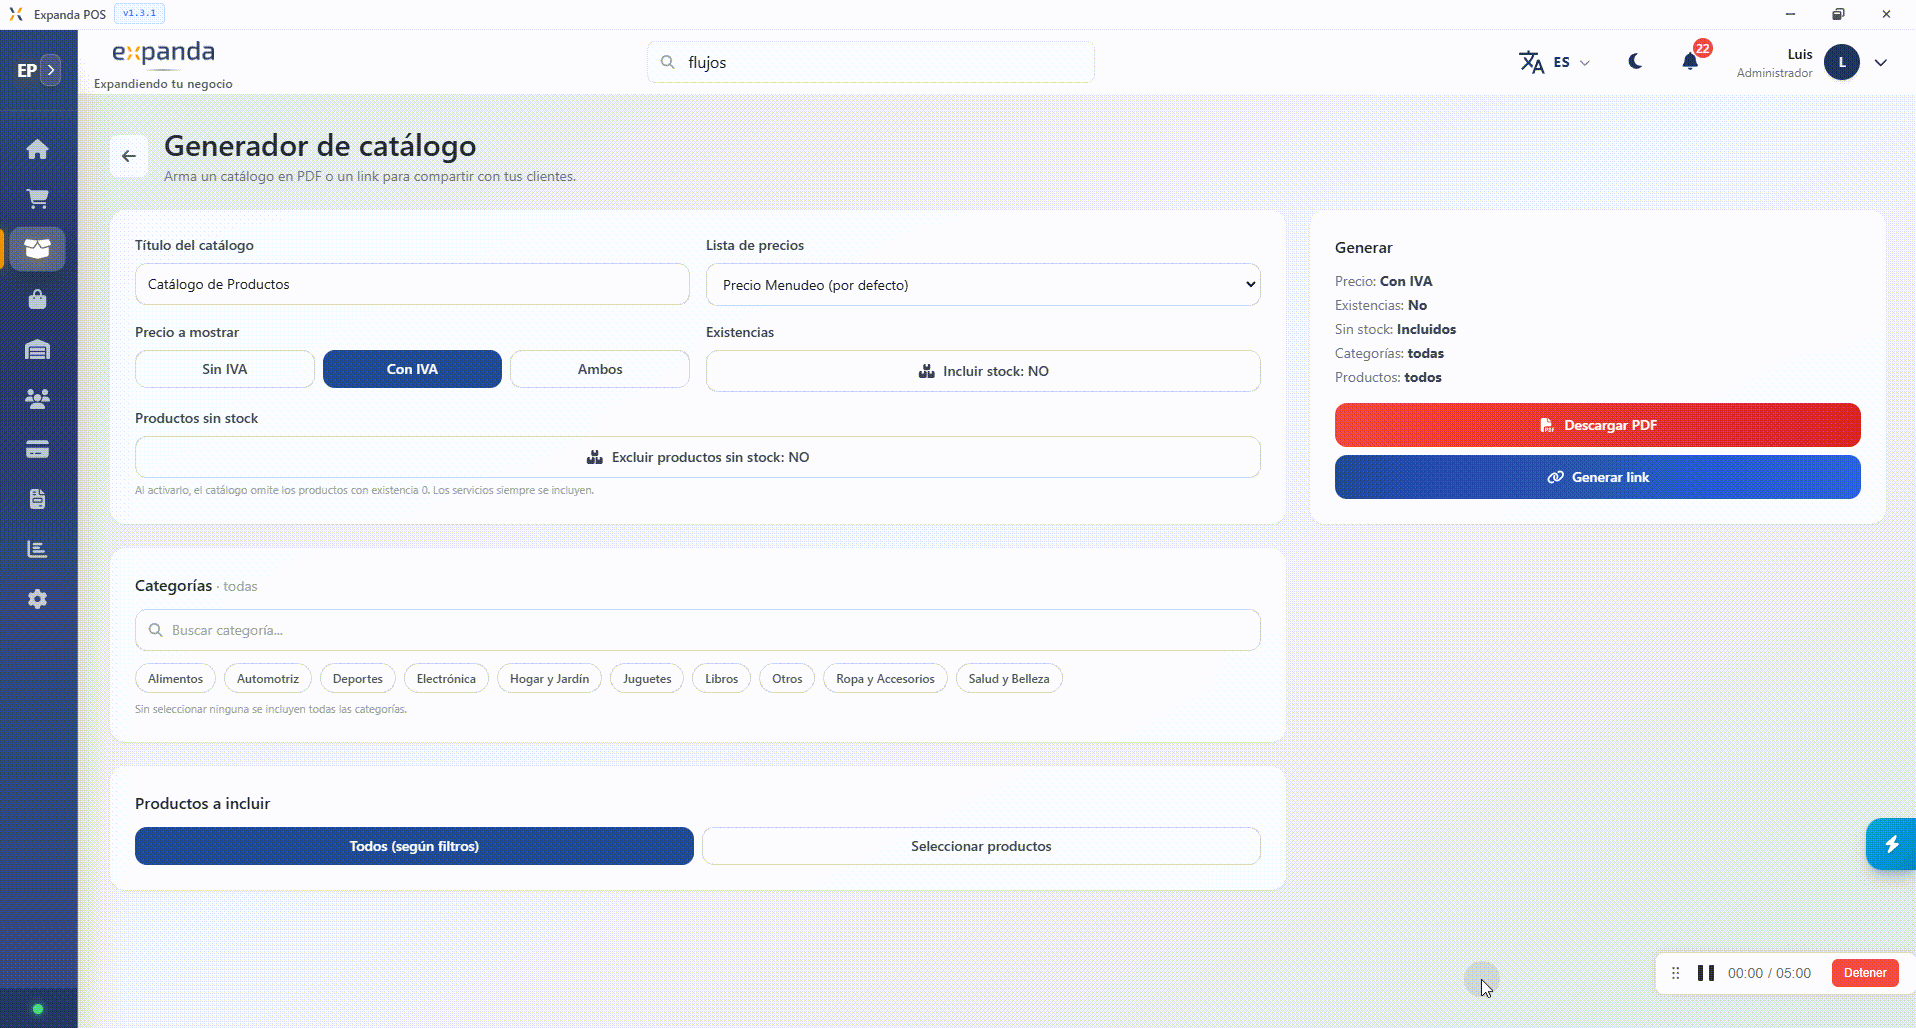Pause the recording timer
1916x1028 pixels.
(x=1706, y=973)
